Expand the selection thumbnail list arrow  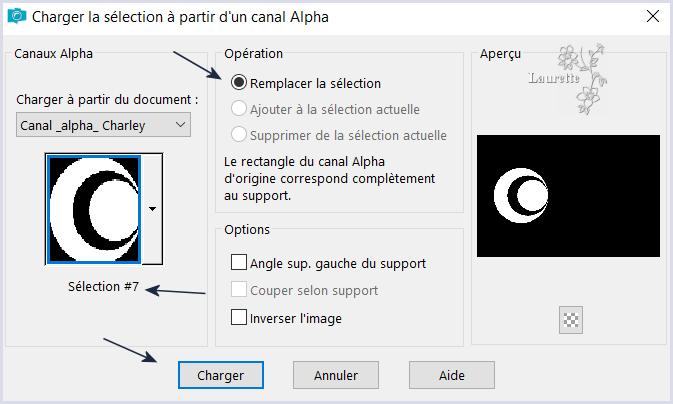pos(152,209)
